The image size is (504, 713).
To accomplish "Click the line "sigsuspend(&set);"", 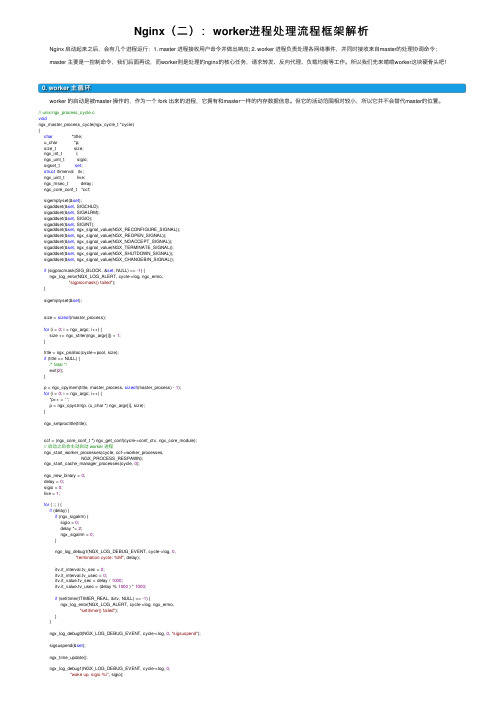I will [67, 645].
